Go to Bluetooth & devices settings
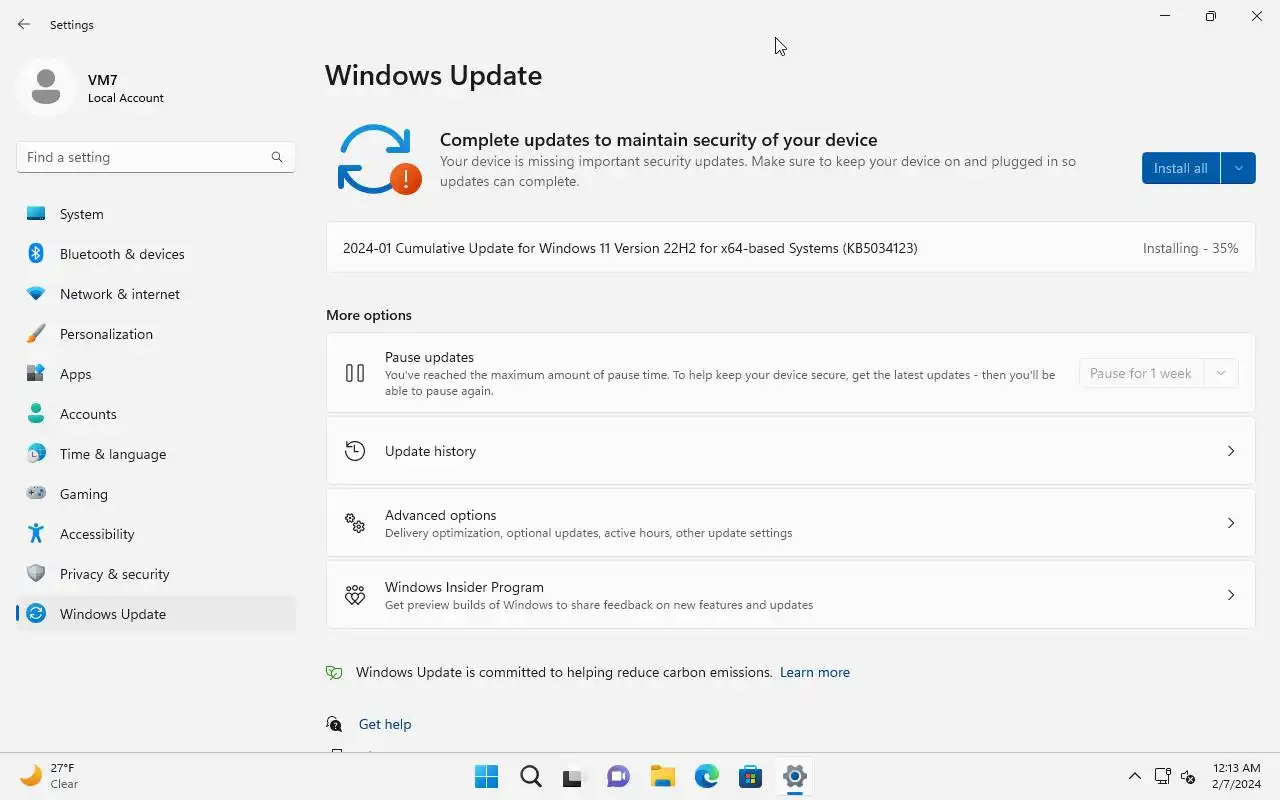The width and height of the screenshot is (1280, 800). point(156,254)
